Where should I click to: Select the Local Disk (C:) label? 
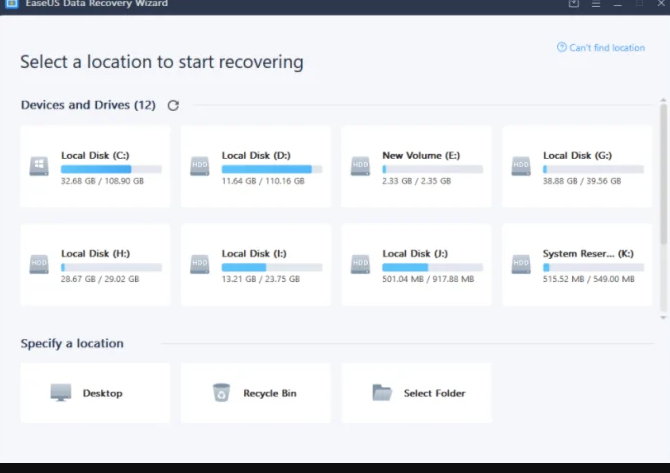[95, 156]
